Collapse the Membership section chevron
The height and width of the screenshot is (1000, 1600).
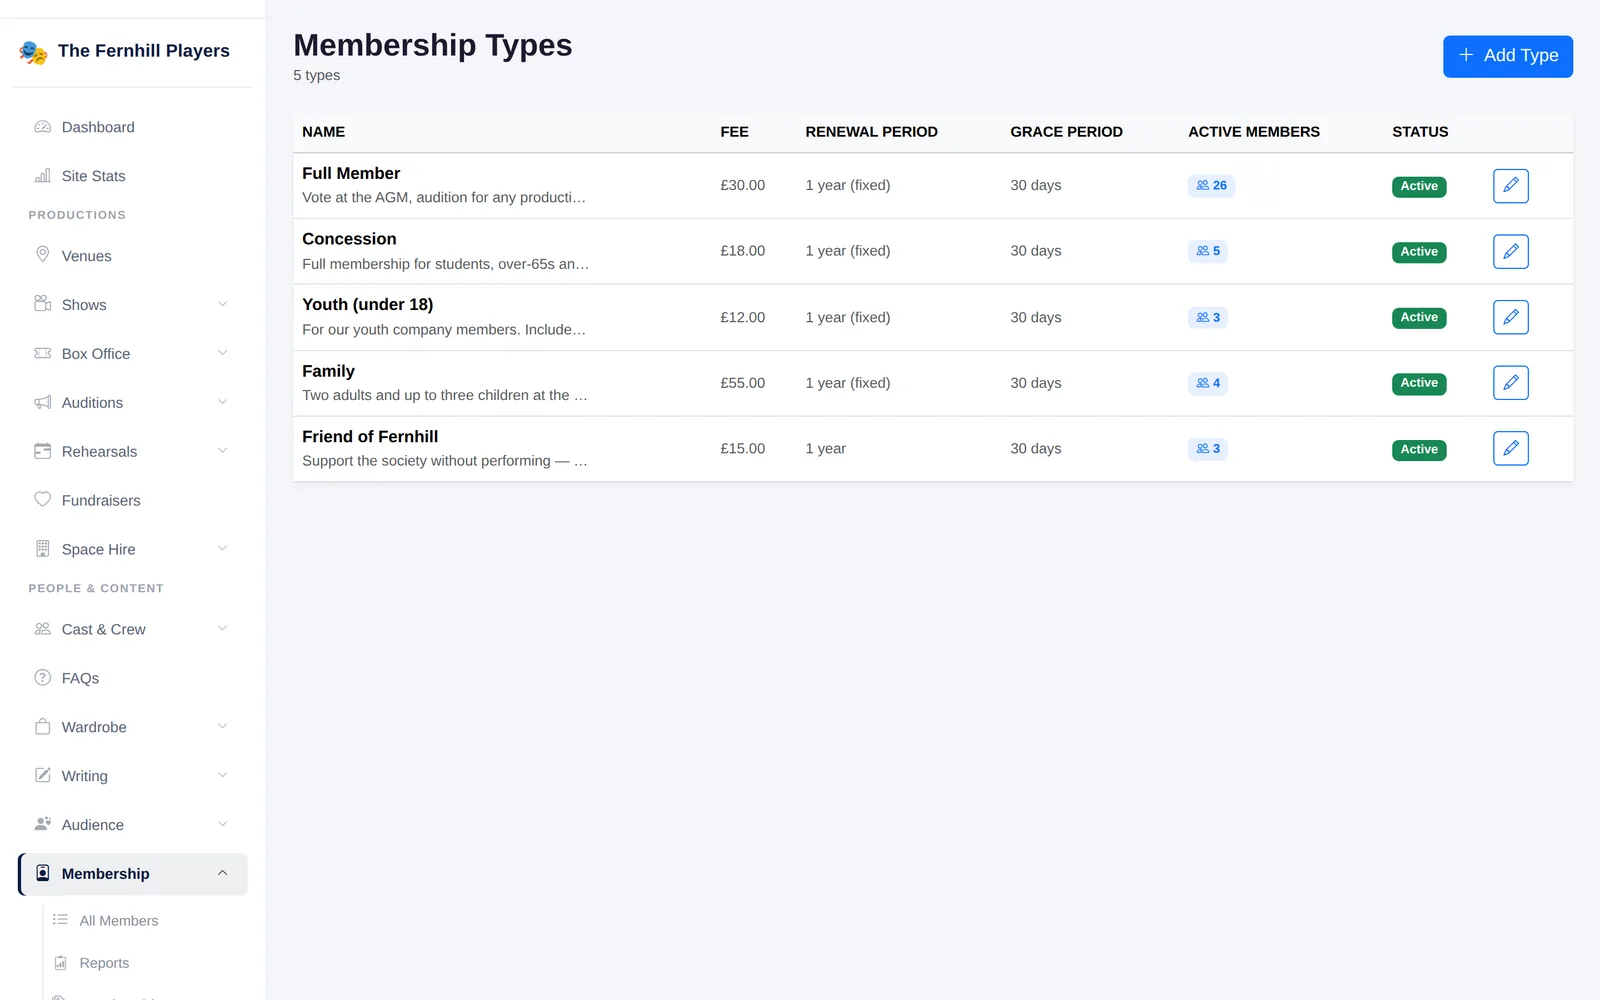tap(223, 873)
